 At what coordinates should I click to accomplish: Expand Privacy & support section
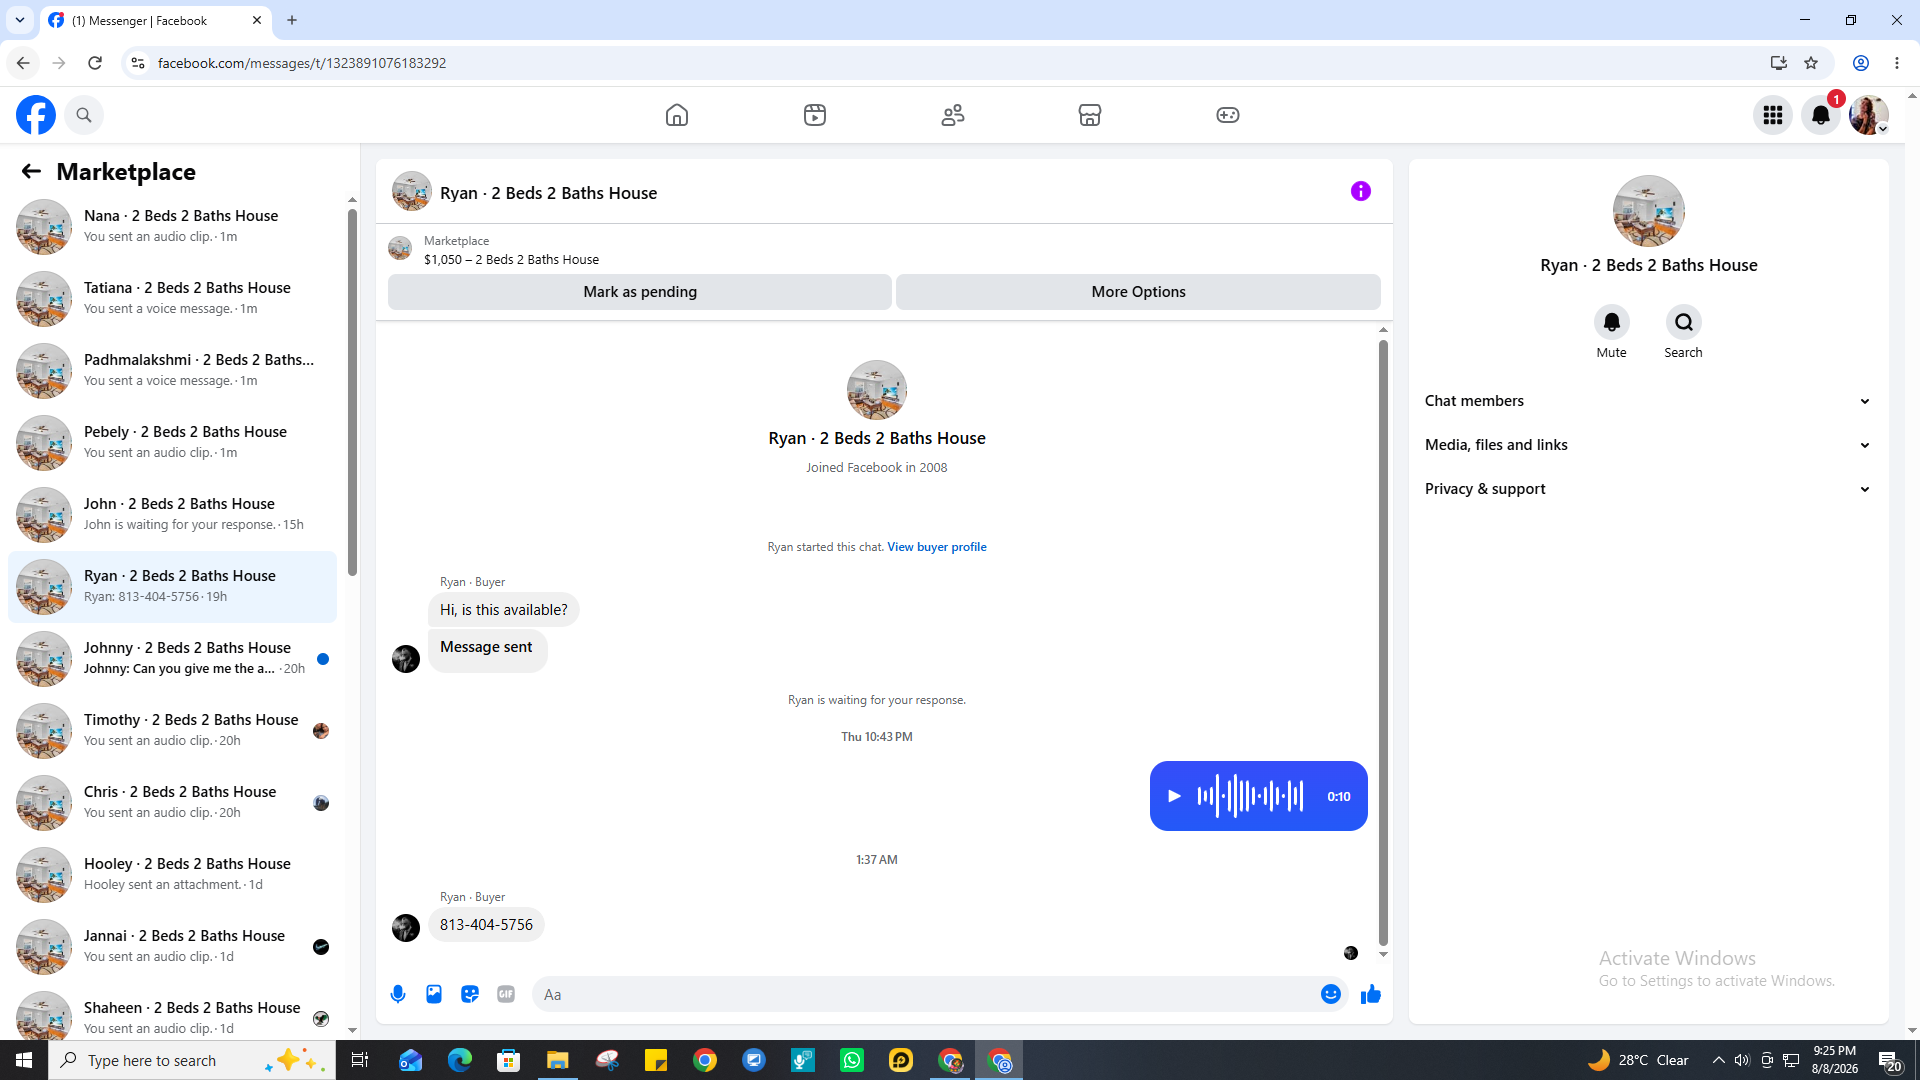1648,489
